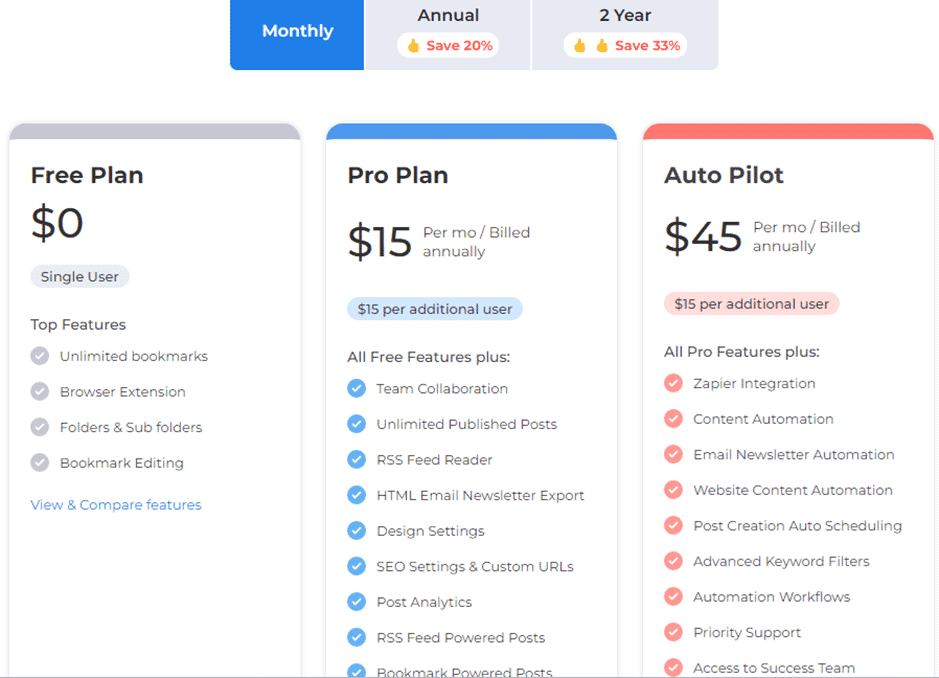
Task: Click gray checkmark beside Browser Extension
Action: click(40, 392)
